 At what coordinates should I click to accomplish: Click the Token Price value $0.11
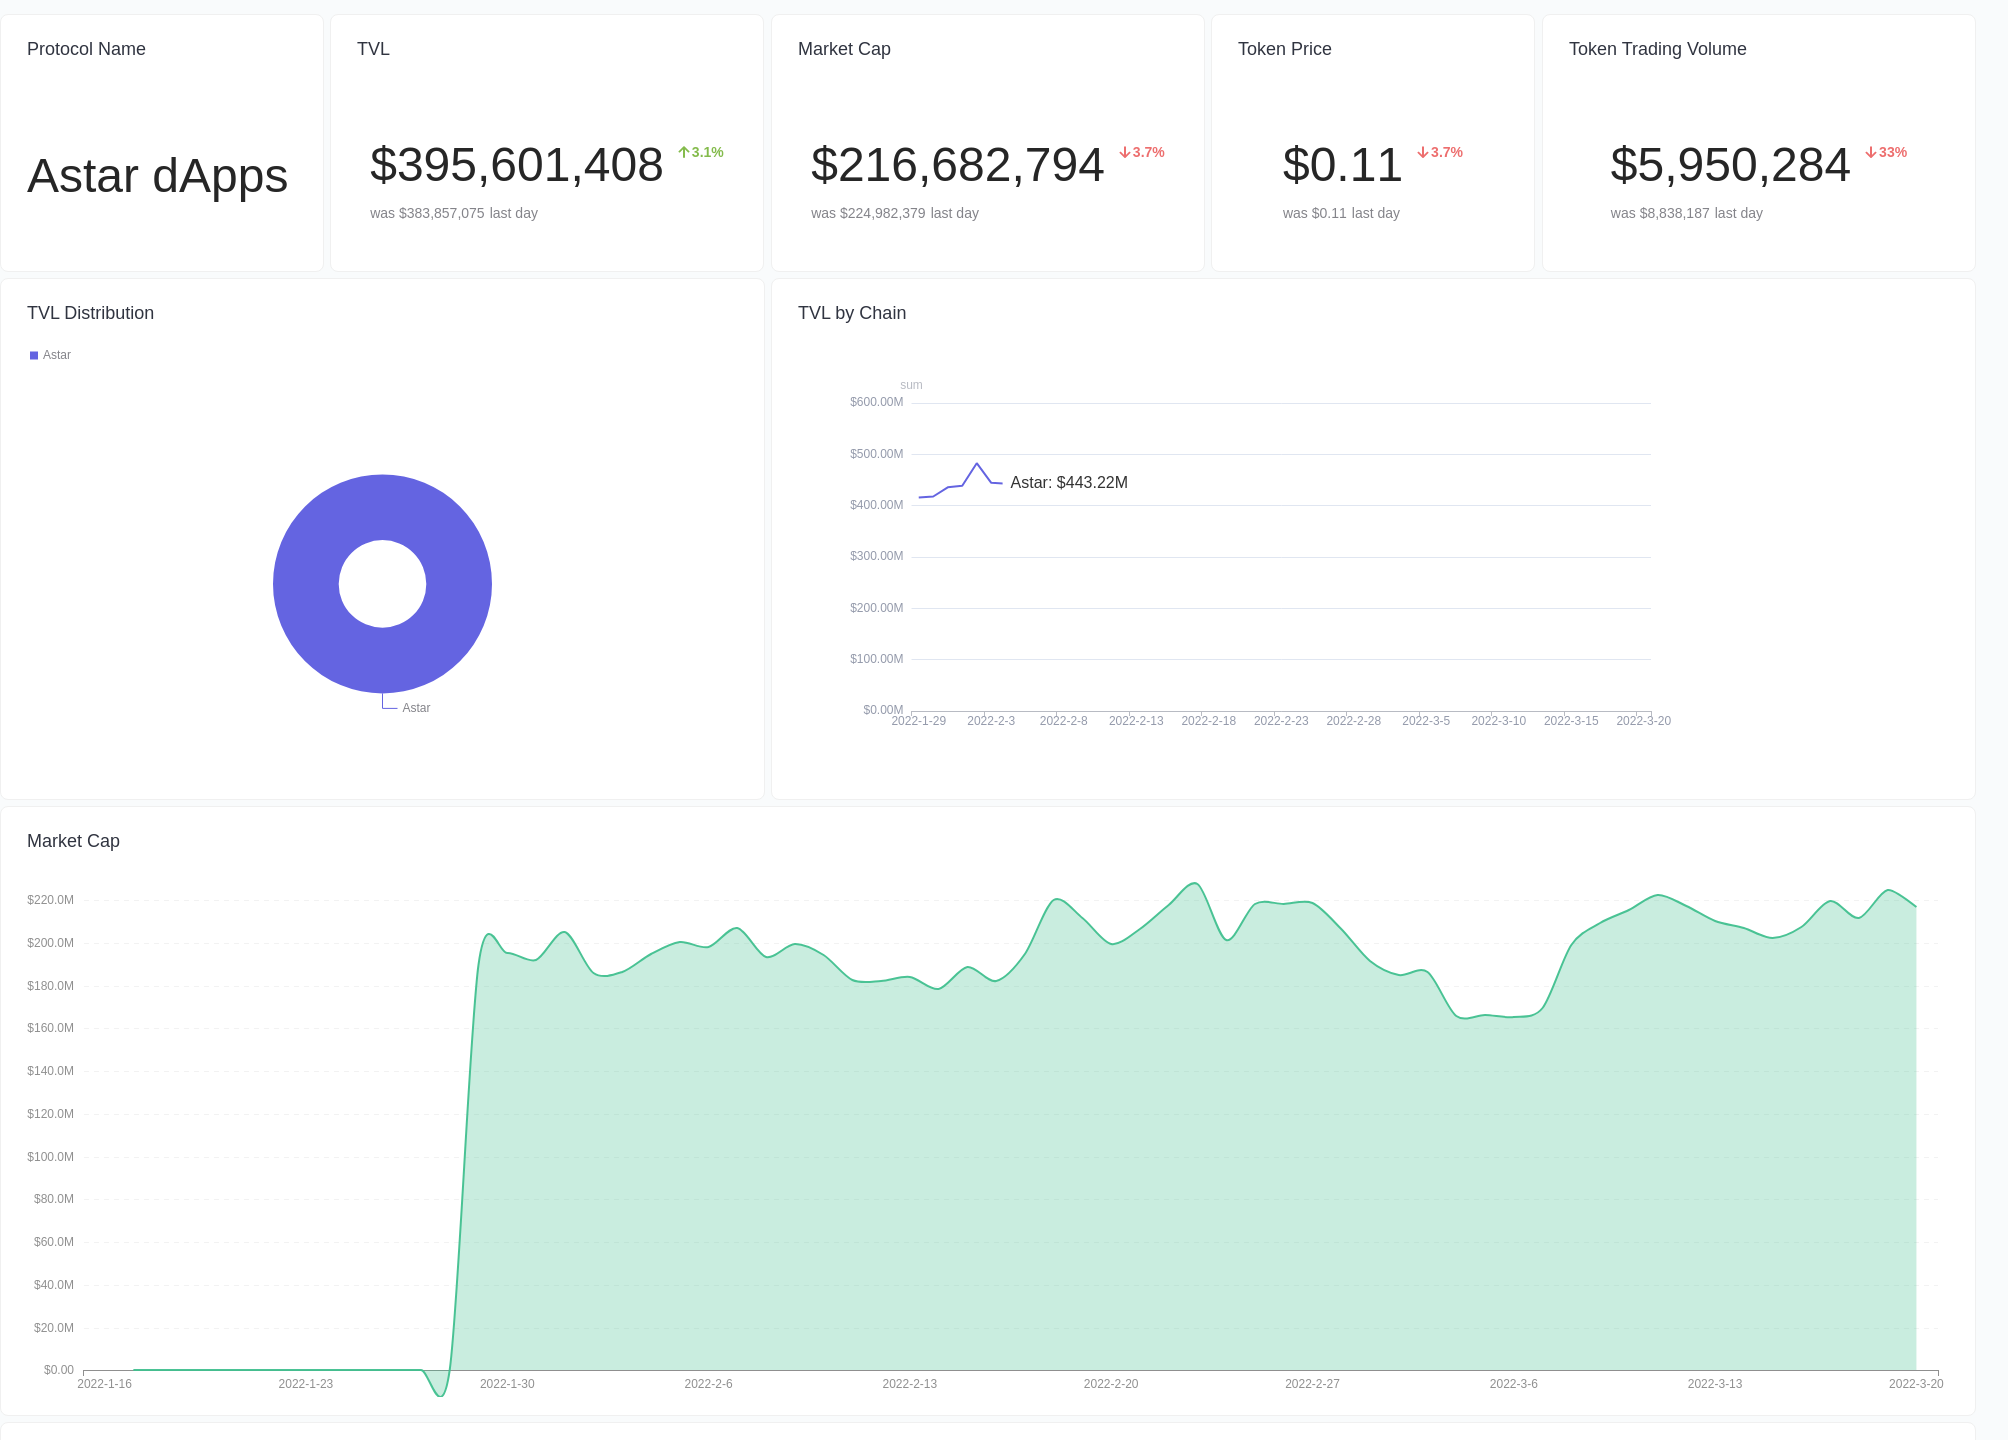pos(1342,164)
